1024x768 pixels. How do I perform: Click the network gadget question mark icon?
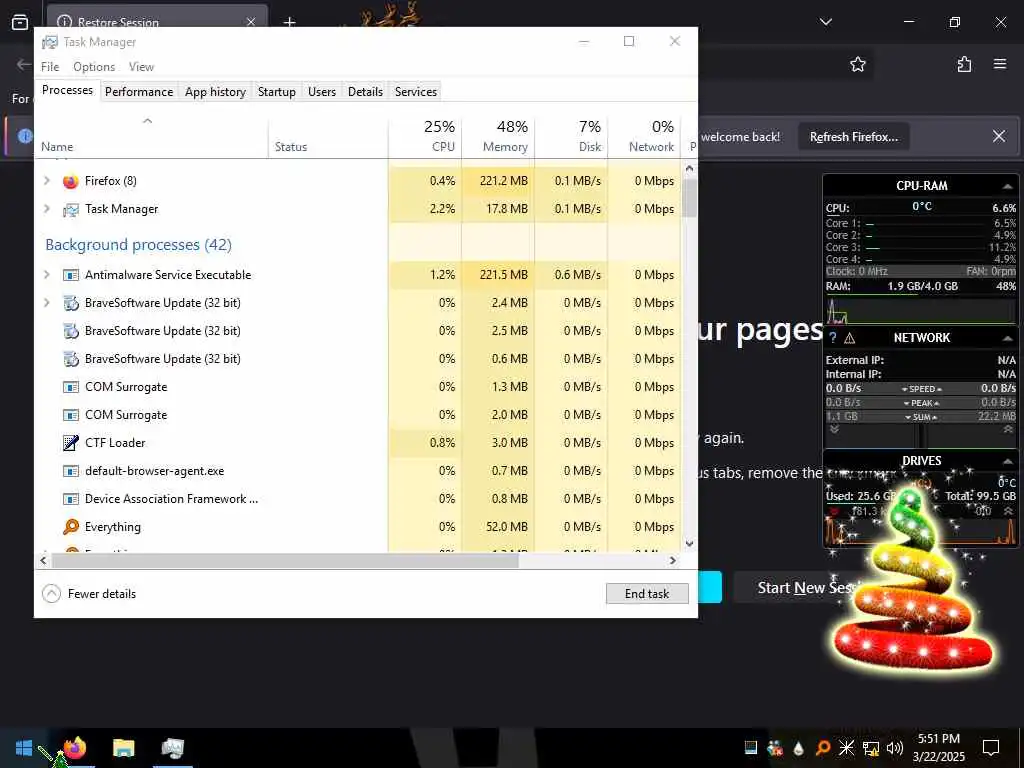point(833,338)
